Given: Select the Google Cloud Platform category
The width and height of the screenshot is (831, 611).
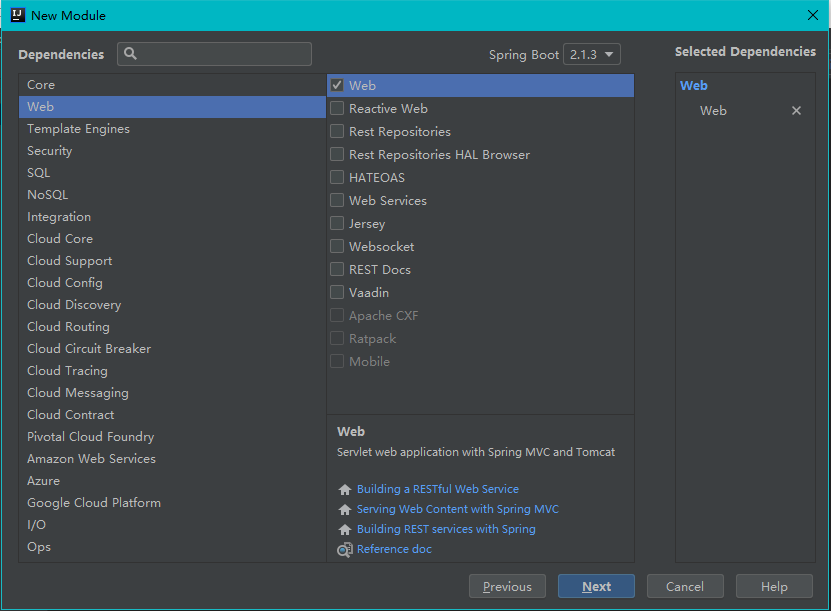Looking at the screenshot, I should (172, 502).
